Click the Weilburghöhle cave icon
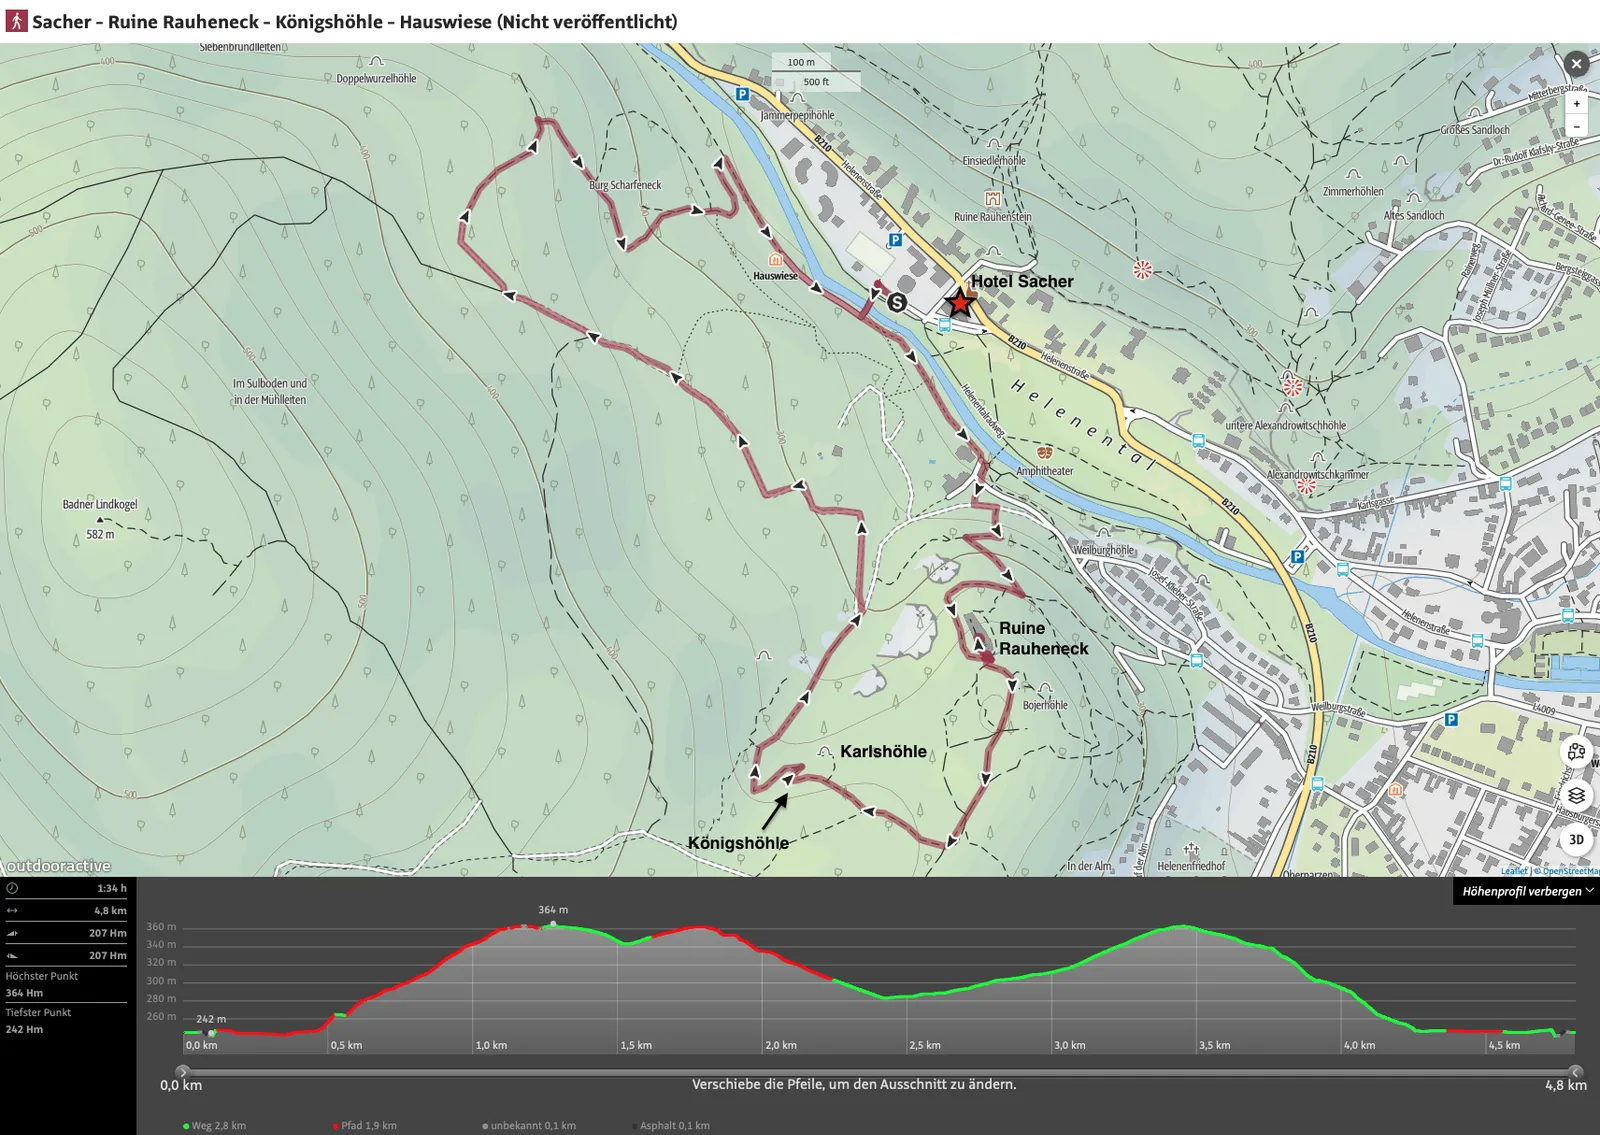The image size is (1600, 1135). (1103, 534)
